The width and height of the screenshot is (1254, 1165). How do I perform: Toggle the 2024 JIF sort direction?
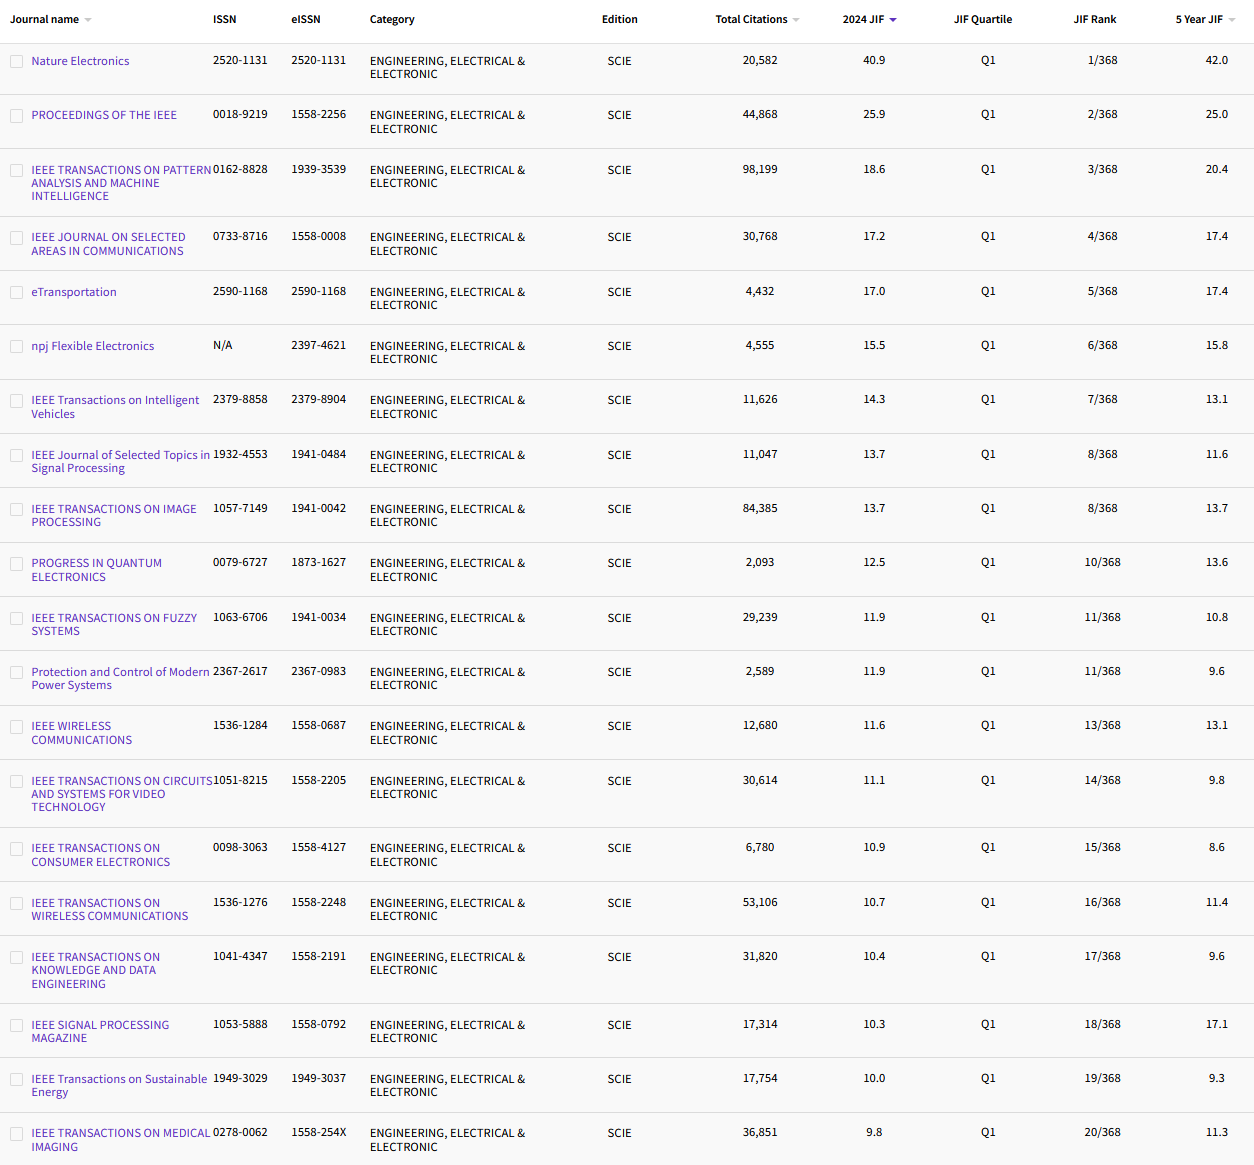click(x=893, y=18)
